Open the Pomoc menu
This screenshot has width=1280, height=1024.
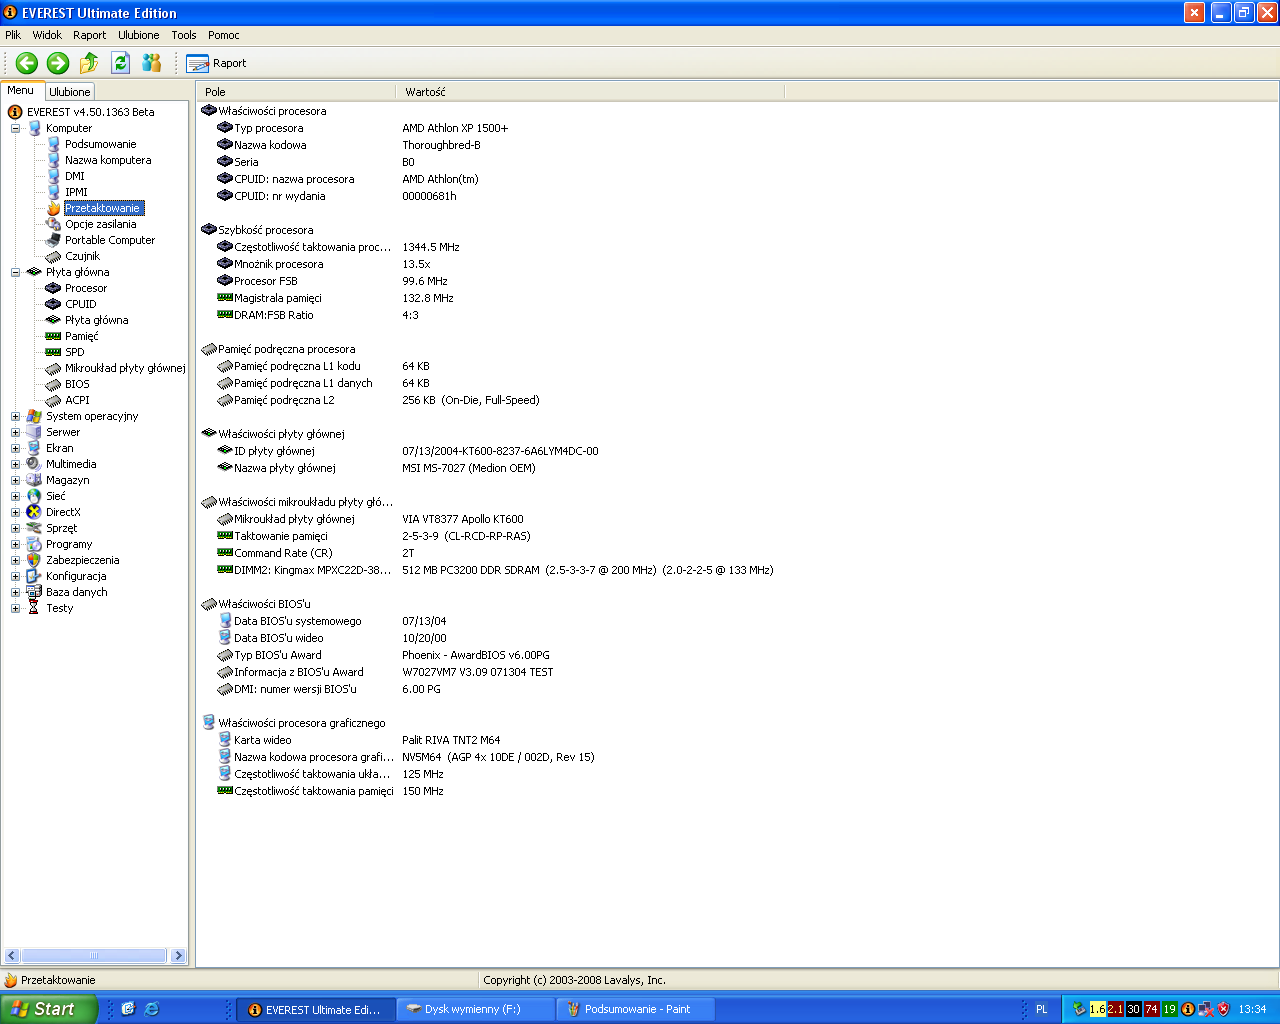(x=224, y=35)
